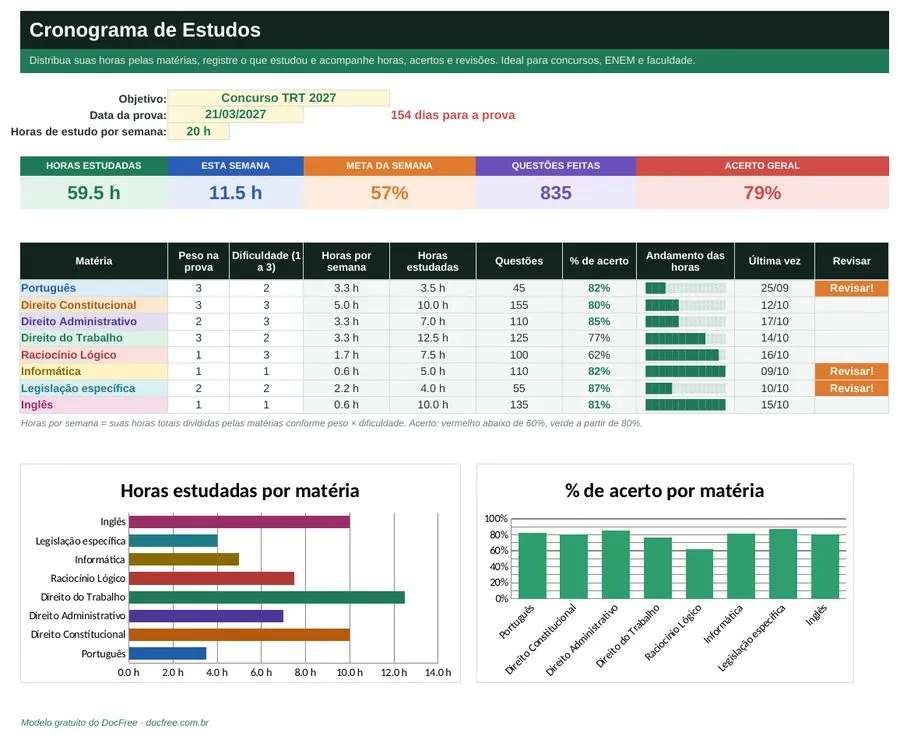The height and width of the screenshot is (739, 900).
Task: Select the Inglês subject cell
Action: pyautogui.click(x=94, y=404)
